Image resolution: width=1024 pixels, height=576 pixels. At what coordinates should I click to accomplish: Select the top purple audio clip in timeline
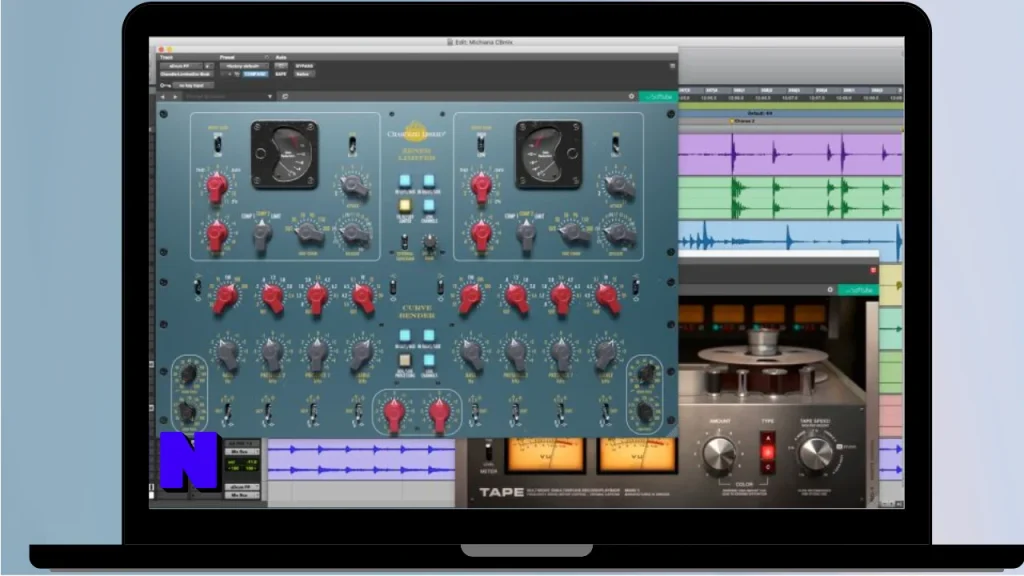(790, 154)
